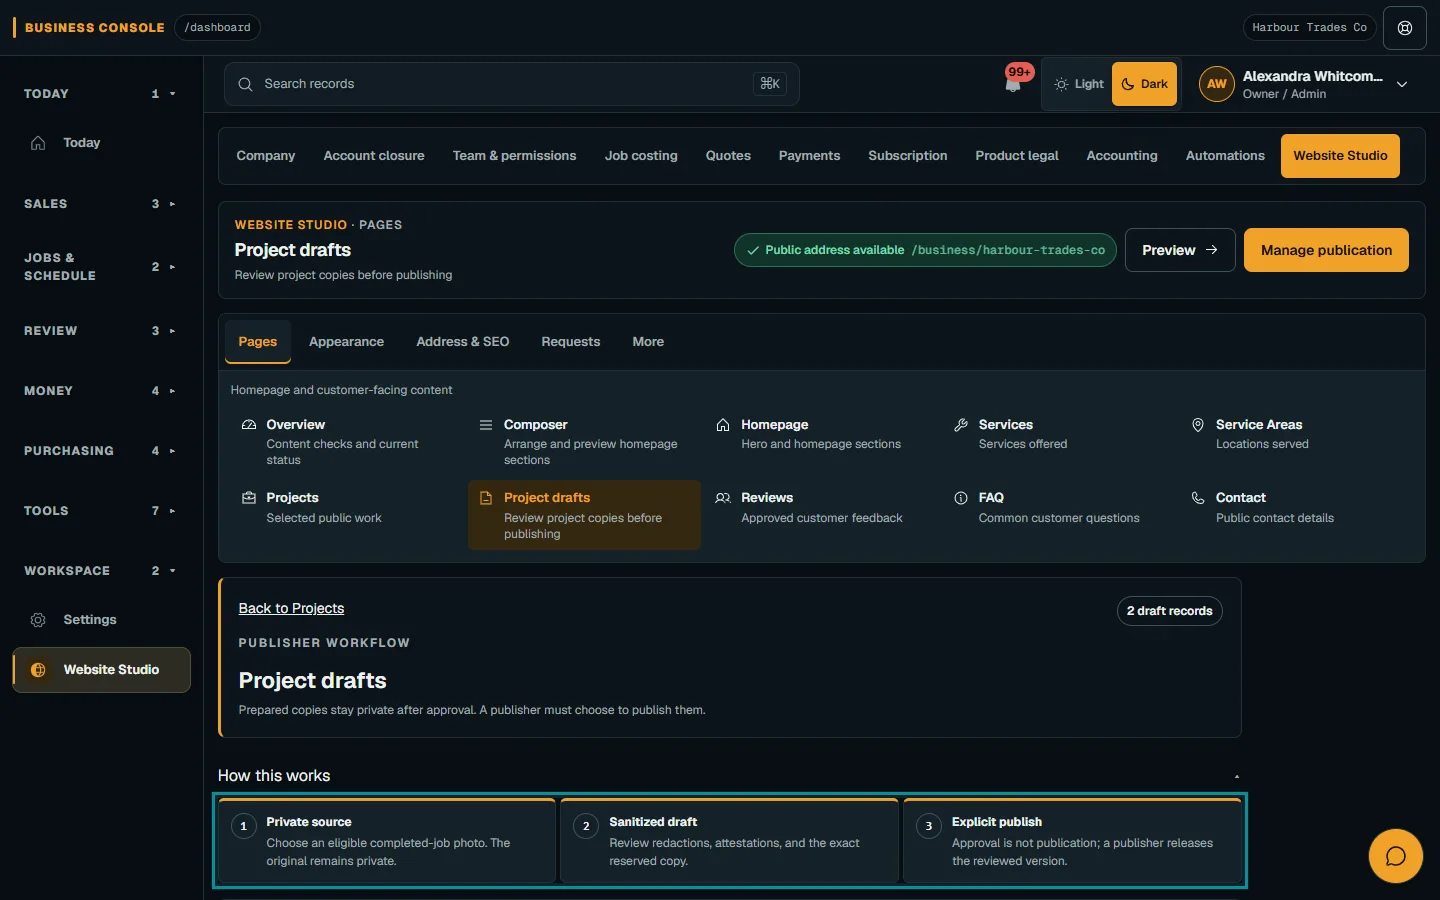Click the Settings gear icon in sidebar
This screenshot has width=1440, height=900.
38,620
